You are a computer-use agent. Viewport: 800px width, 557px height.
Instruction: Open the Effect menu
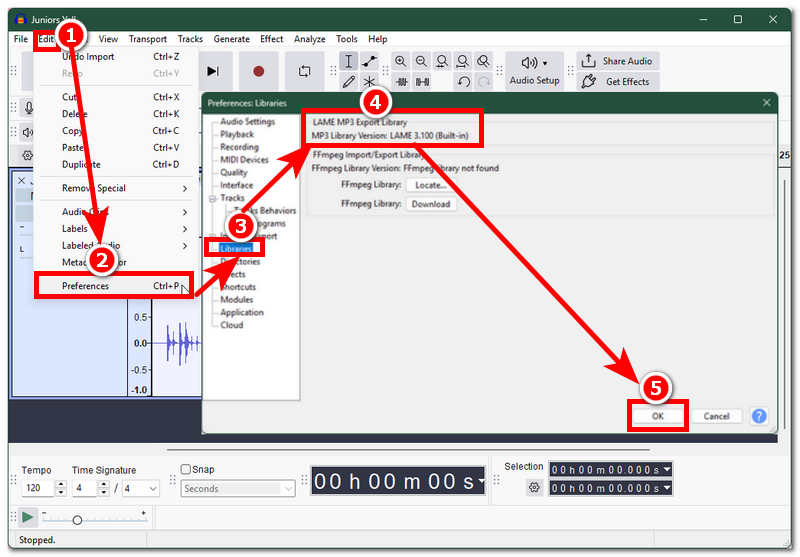click(x=271, y=39)
